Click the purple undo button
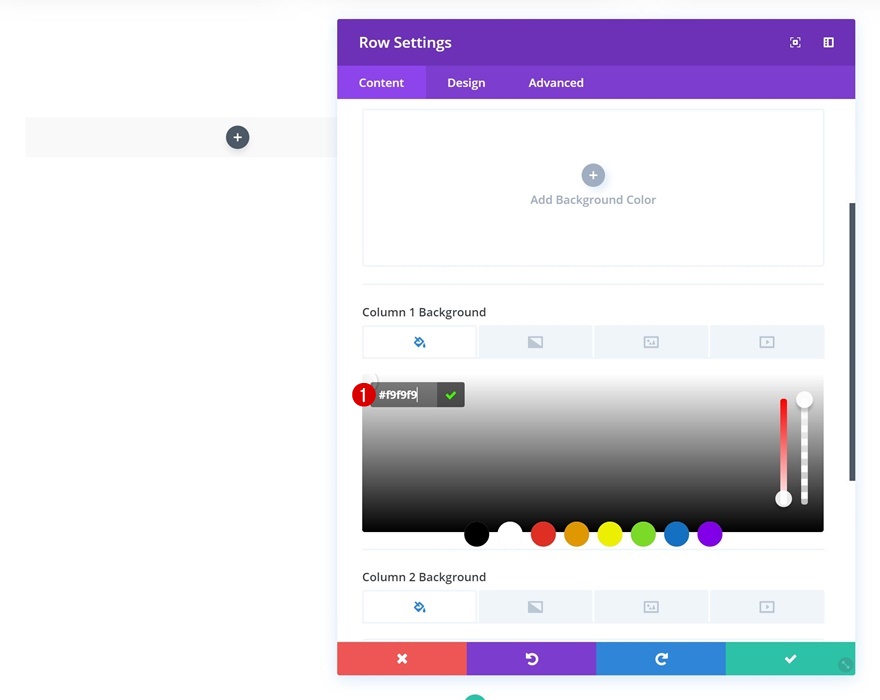 (531, 658)
